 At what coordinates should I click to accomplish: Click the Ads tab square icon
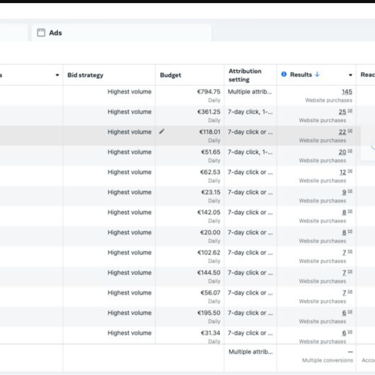click(41, 33)
